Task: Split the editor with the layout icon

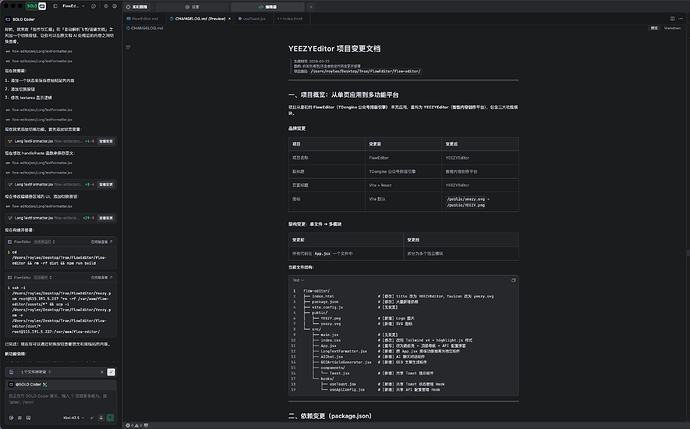Action: click(672, 18)
